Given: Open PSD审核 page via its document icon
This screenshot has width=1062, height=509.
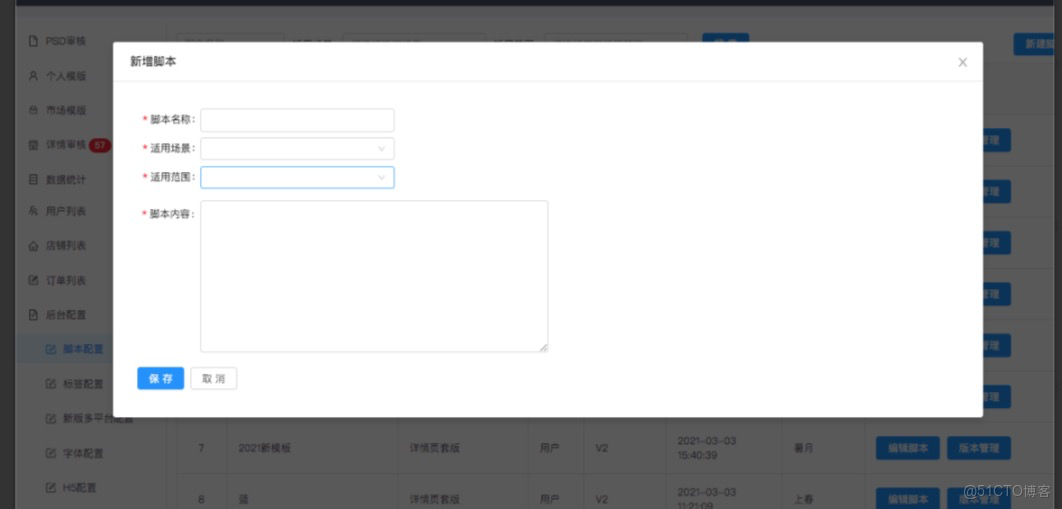Looking at the screenshot, I should 33,41.
